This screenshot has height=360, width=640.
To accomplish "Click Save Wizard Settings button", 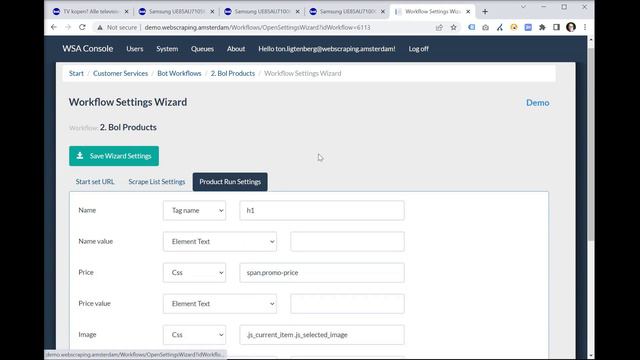I will coord(114,156).
